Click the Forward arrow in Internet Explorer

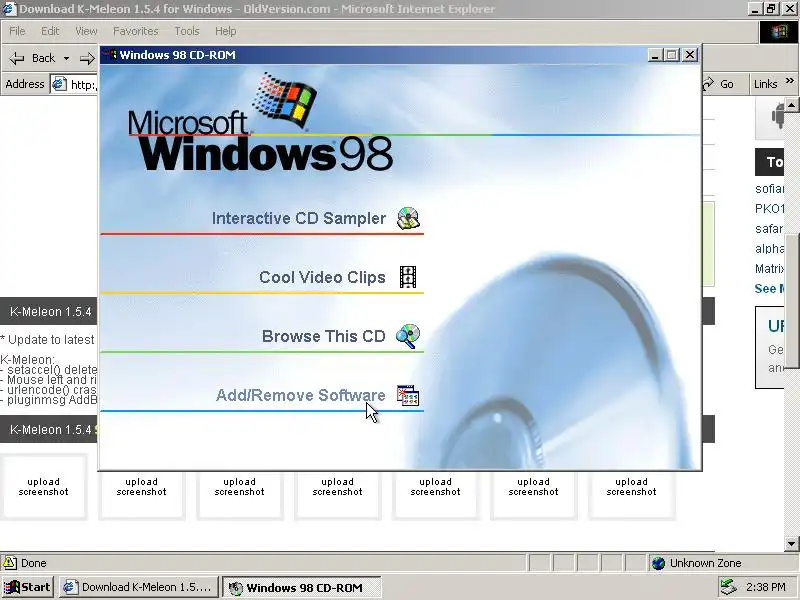click(x=88, y=59)
